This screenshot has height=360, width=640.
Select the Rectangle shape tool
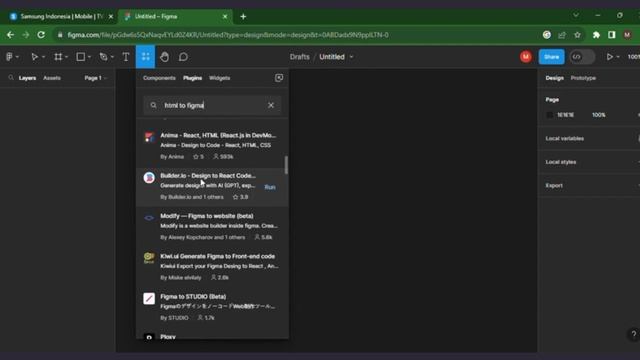[x=81, y=57]
